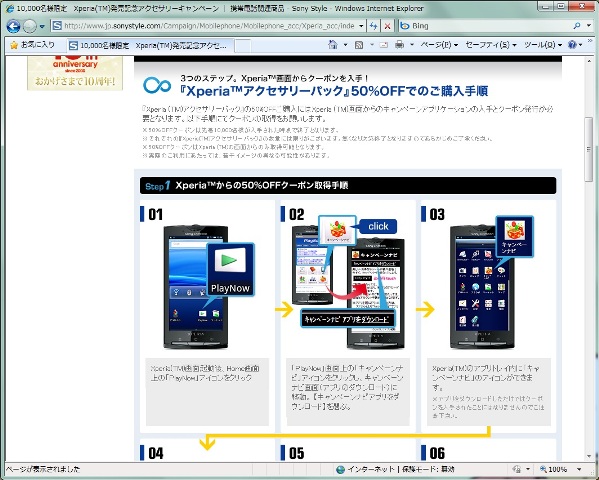Click the browser Back arrow button
The image size is (599, 480).
point(13,26)
